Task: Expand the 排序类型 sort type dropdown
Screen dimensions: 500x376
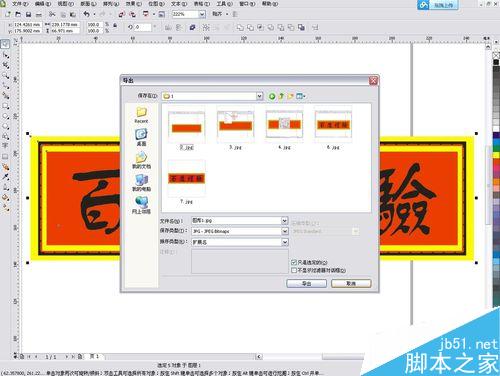Action: pyautogui.click(x=285, y=242)
